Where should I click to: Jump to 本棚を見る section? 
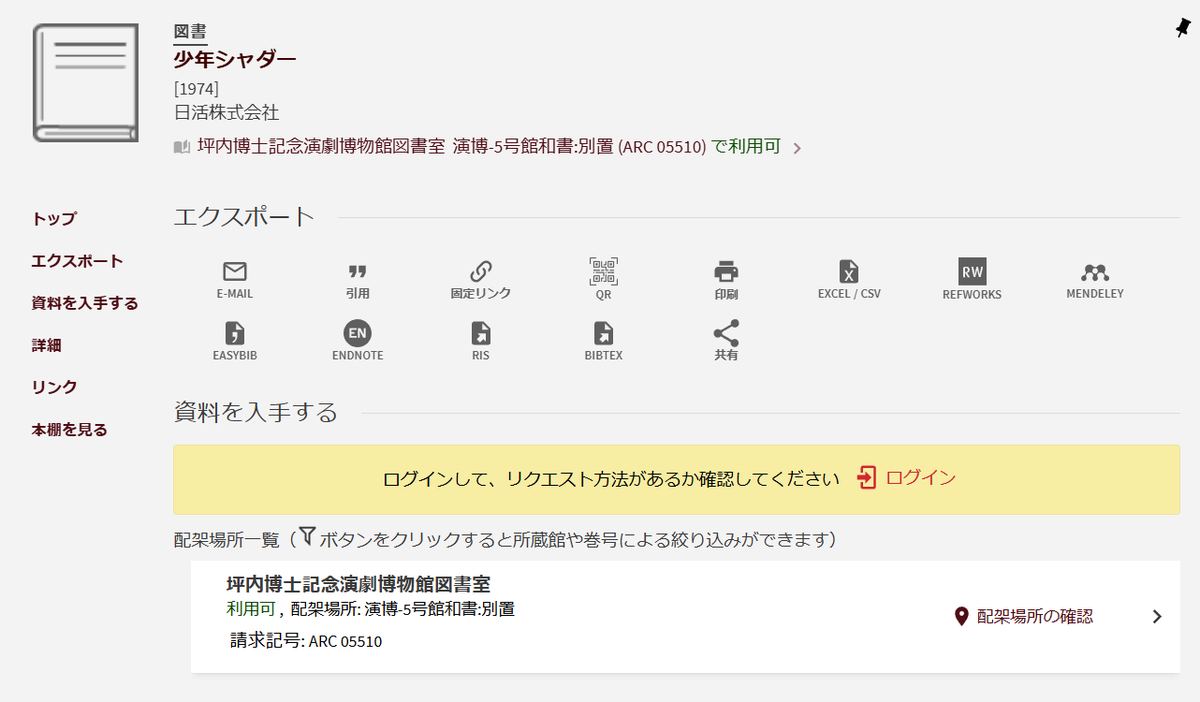pos(69,429)
